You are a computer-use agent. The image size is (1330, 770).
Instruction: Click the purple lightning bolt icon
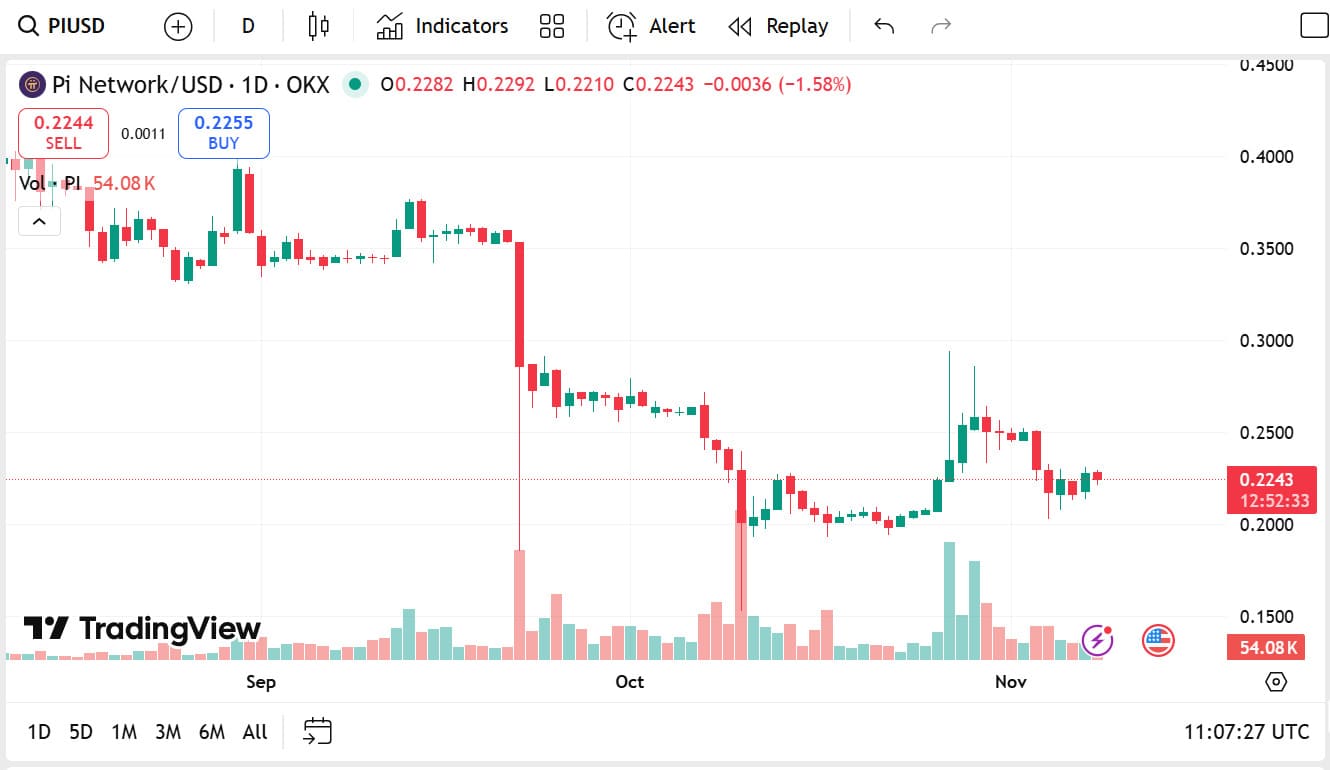click(1098, 640)
